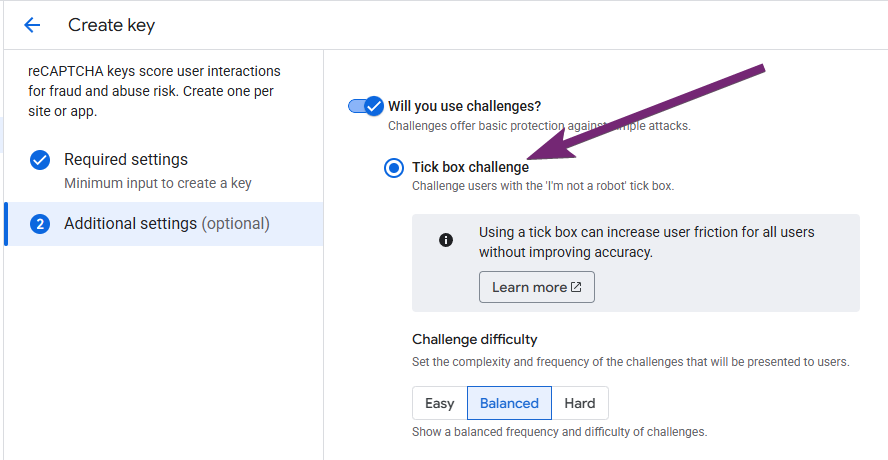The width and height of the screenshot is (888, 460).
Task: Click the external link icon on Learn more
Action: click(x=576, y=287)
